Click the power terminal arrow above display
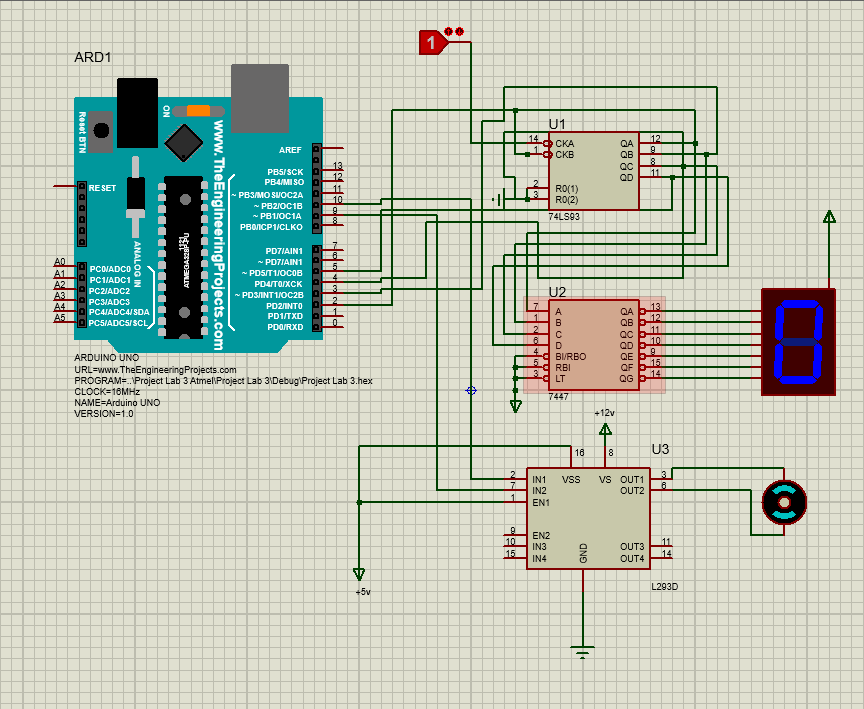 (x=829, y=217)
